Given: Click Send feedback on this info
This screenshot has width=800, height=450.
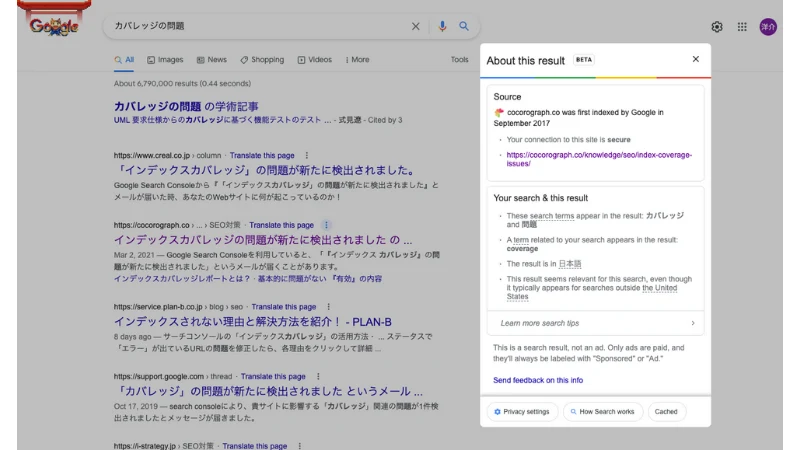Looking at the screenshot, I should coord(538,380).
